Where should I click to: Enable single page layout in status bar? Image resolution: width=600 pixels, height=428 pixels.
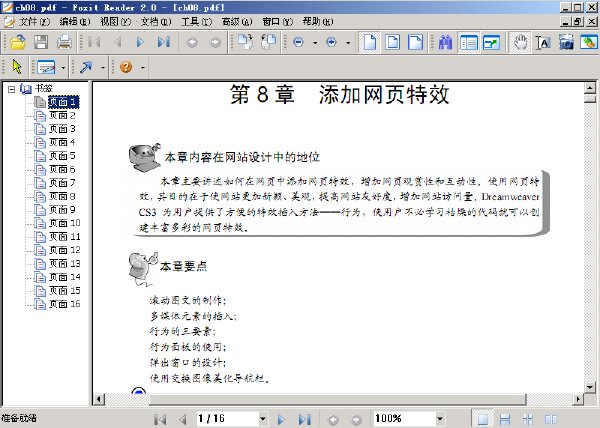[483, 419]
